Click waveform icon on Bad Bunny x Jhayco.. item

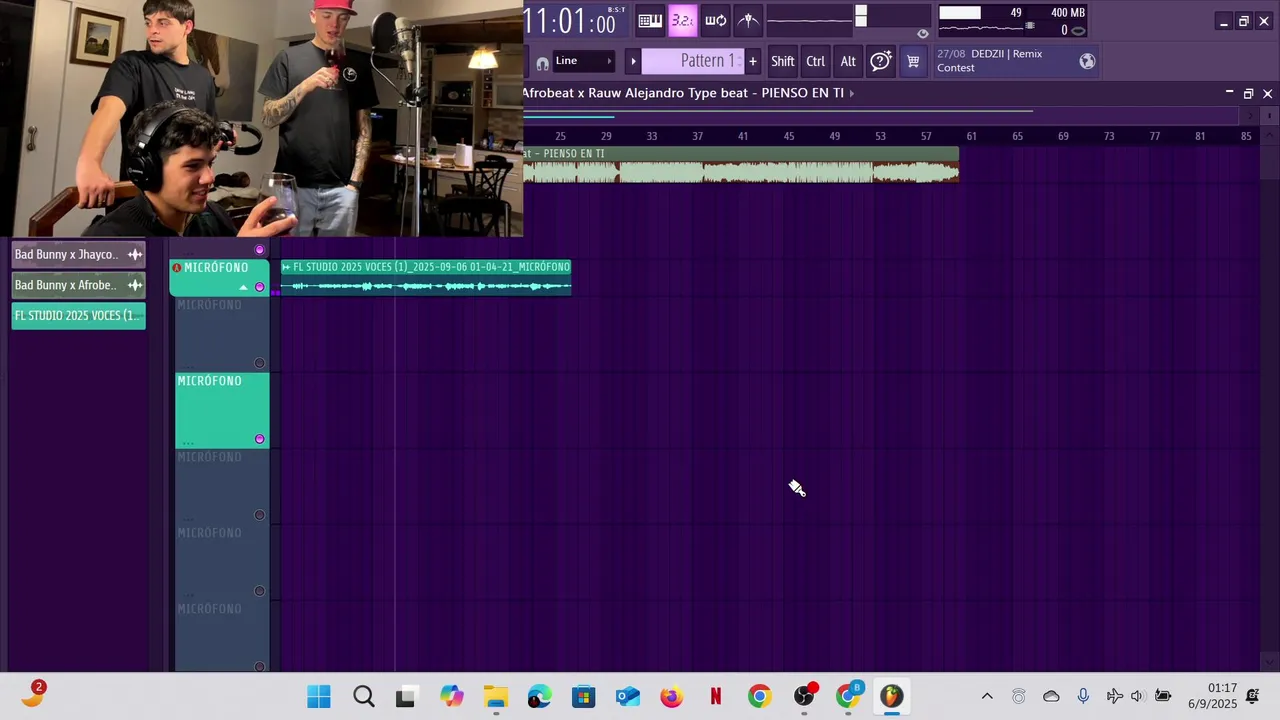click(135, 255)
